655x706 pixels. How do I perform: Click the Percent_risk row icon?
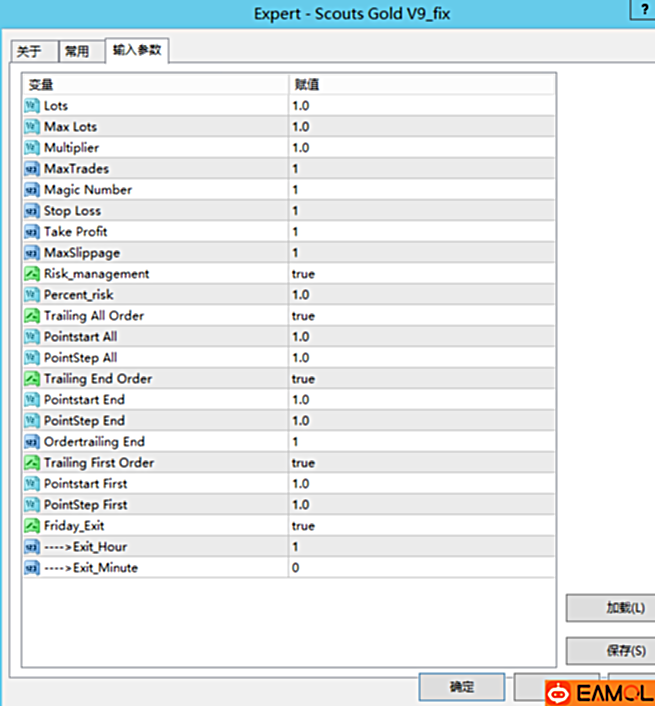point(32,295)
